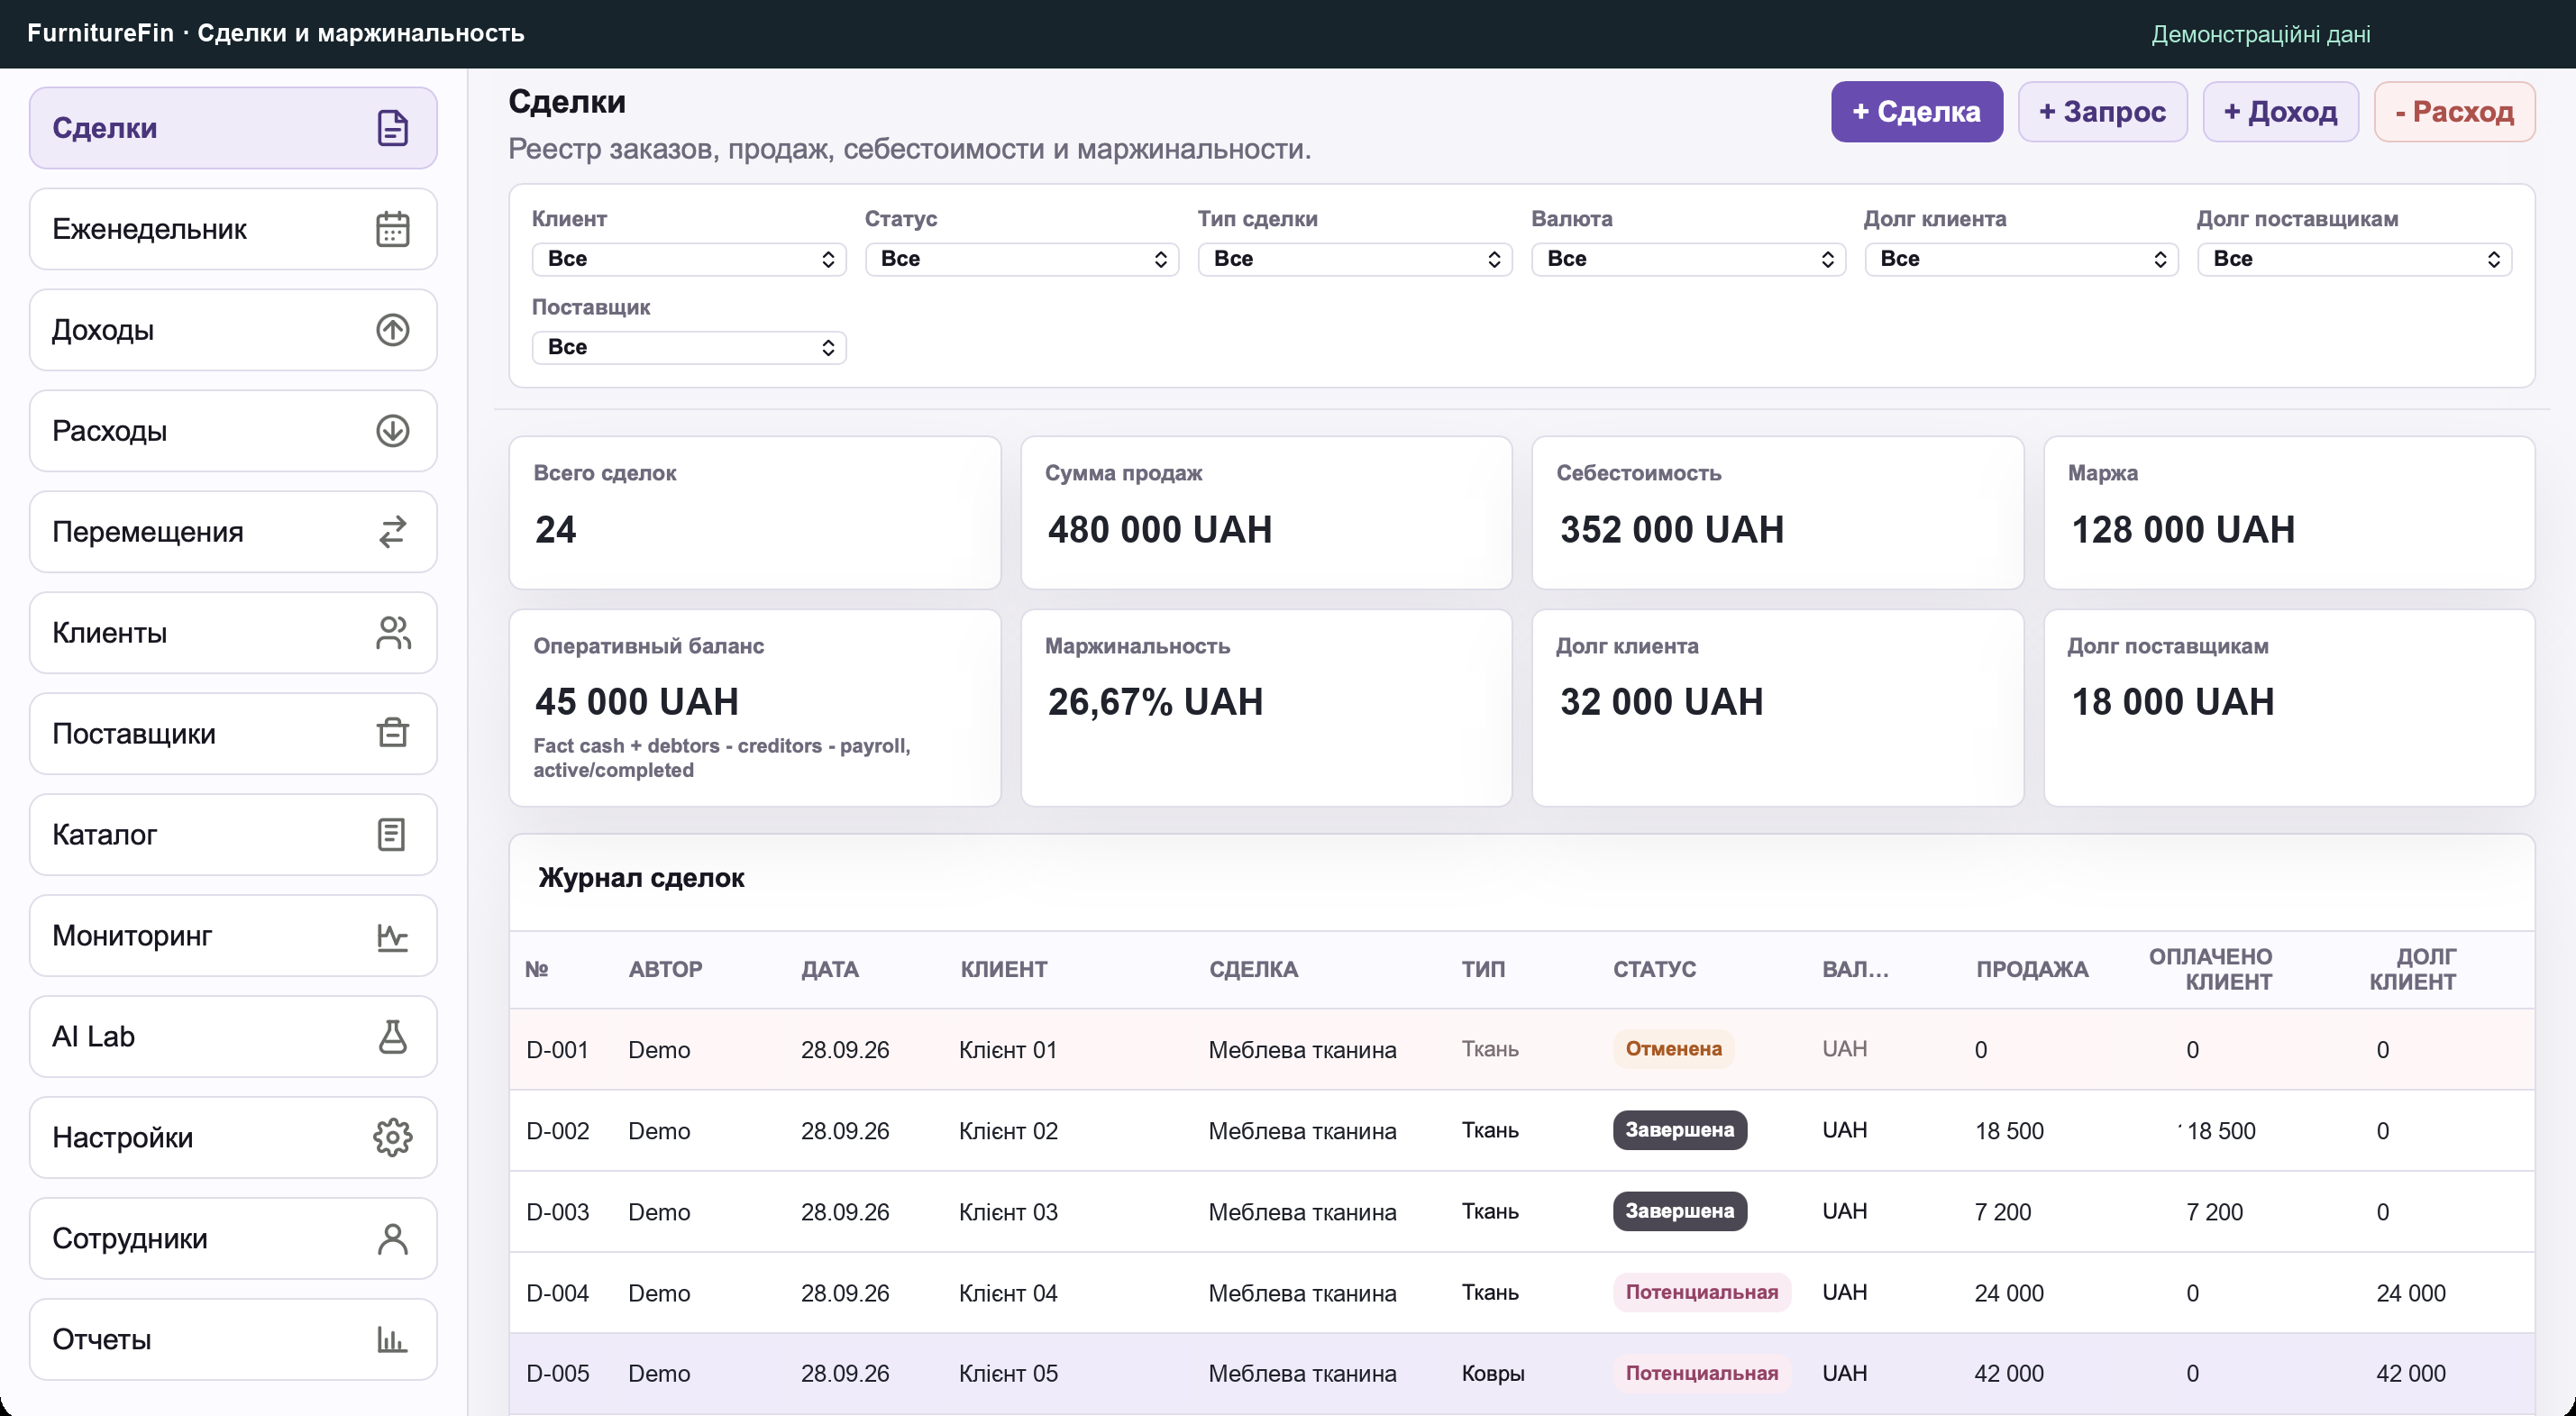This screenshot has width=2576, height=1416.
Task: Open the Статус filter dropdown
Action: [1022, 259]
